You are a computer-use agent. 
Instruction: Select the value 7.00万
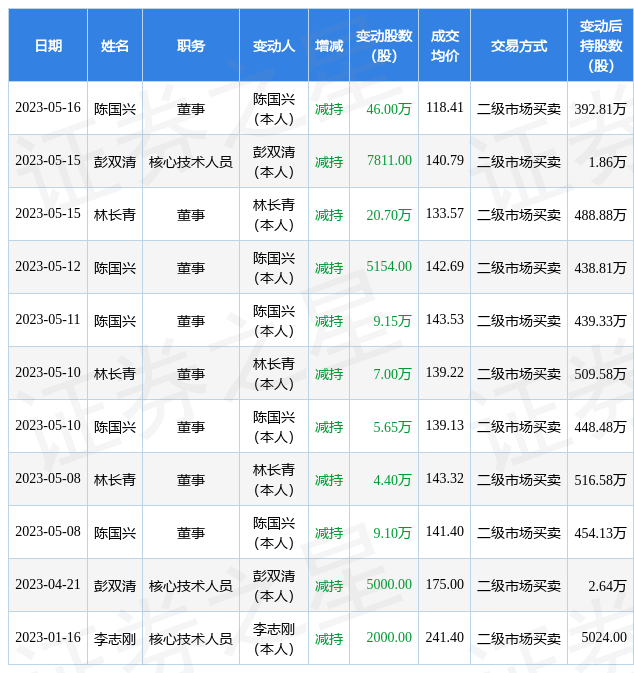point(392,374)
